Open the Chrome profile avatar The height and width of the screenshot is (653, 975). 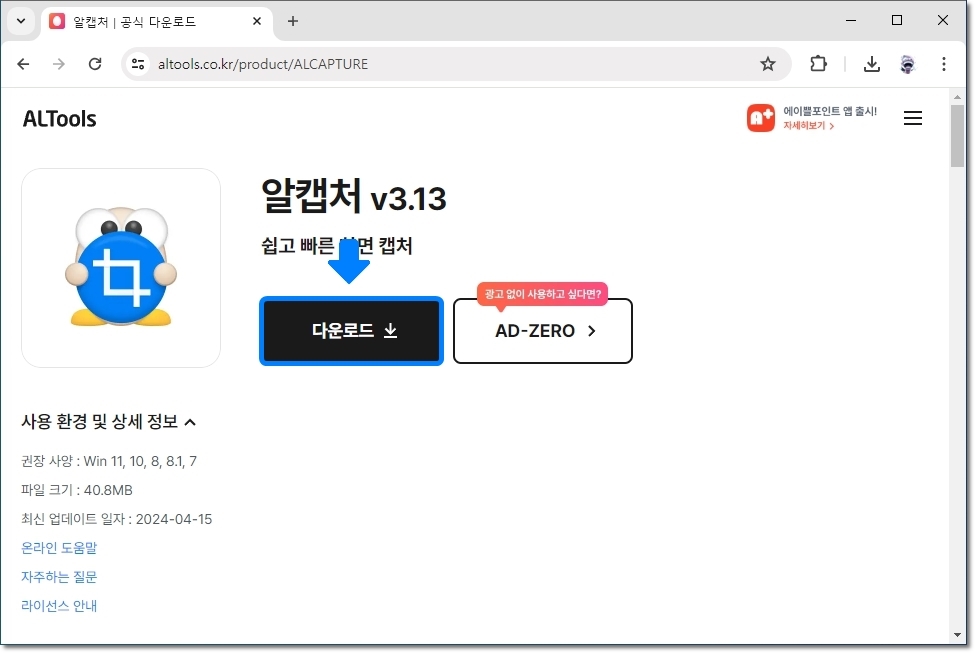click(x=908, y=64)
